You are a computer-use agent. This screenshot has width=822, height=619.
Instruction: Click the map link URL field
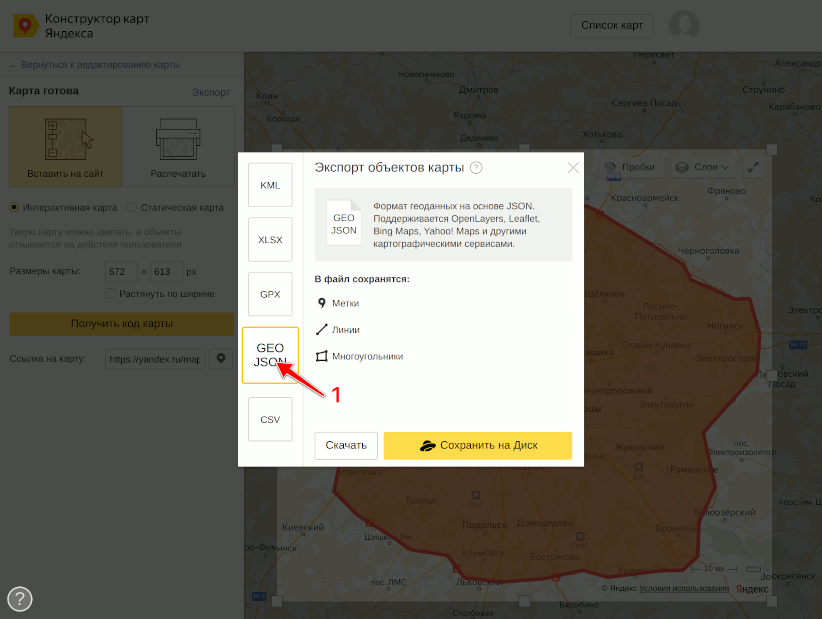point(155,359)
